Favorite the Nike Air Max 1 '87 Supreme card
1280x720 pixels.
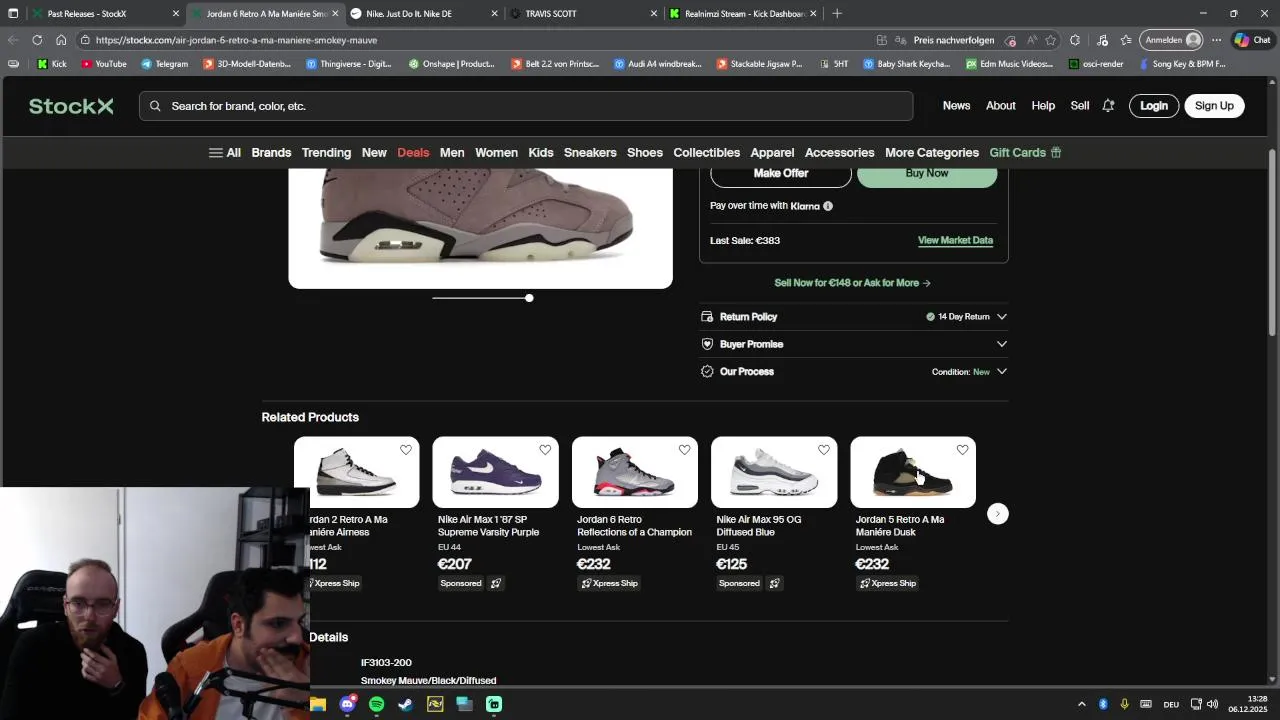[x=545, y=450]
